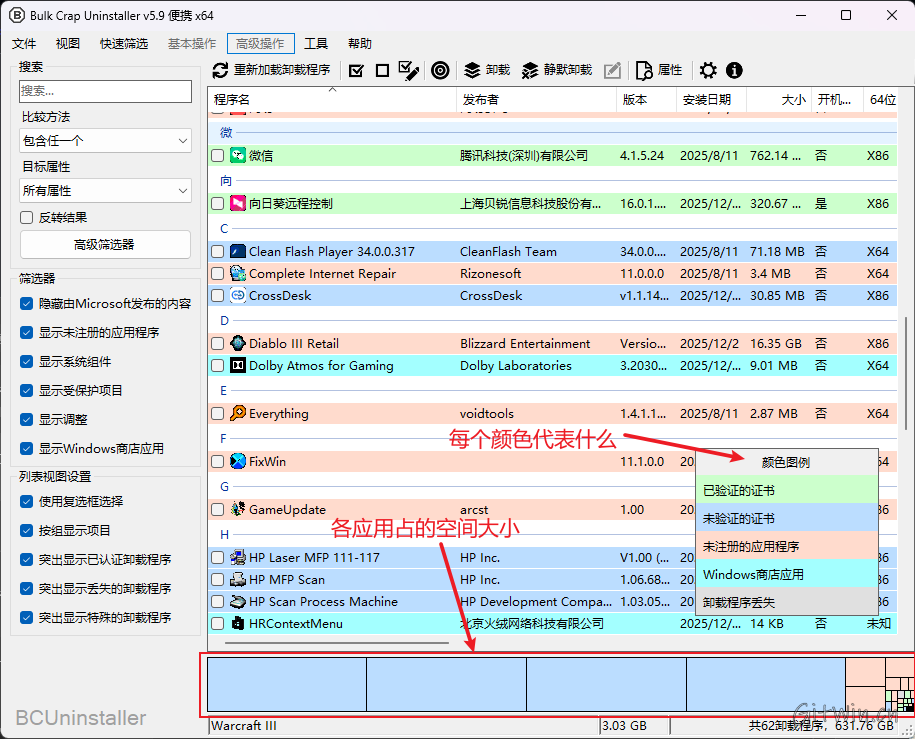Open the 文件 menu
The height and width of the screenshot is (739, 915).
(x=24, y=44)
